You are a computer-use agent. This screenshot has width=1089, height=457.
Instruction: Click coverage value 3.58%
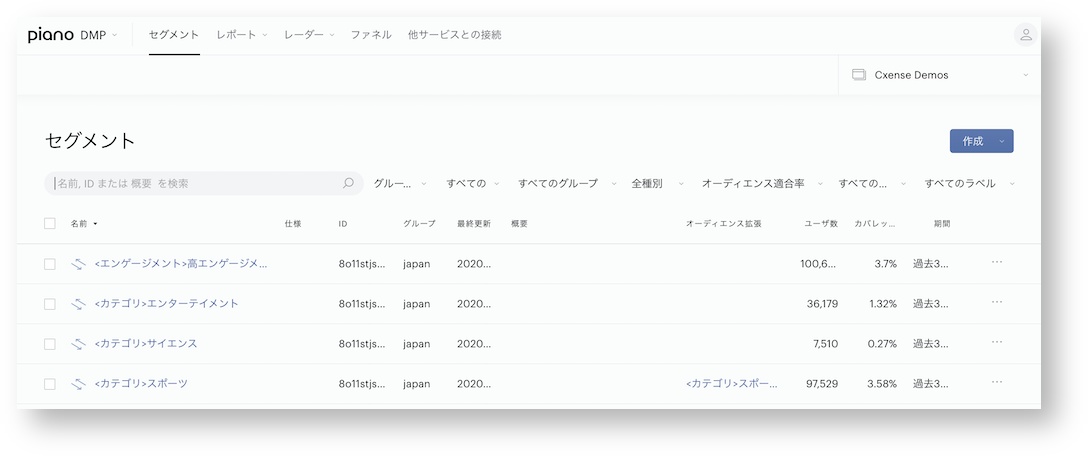(880, 383)
